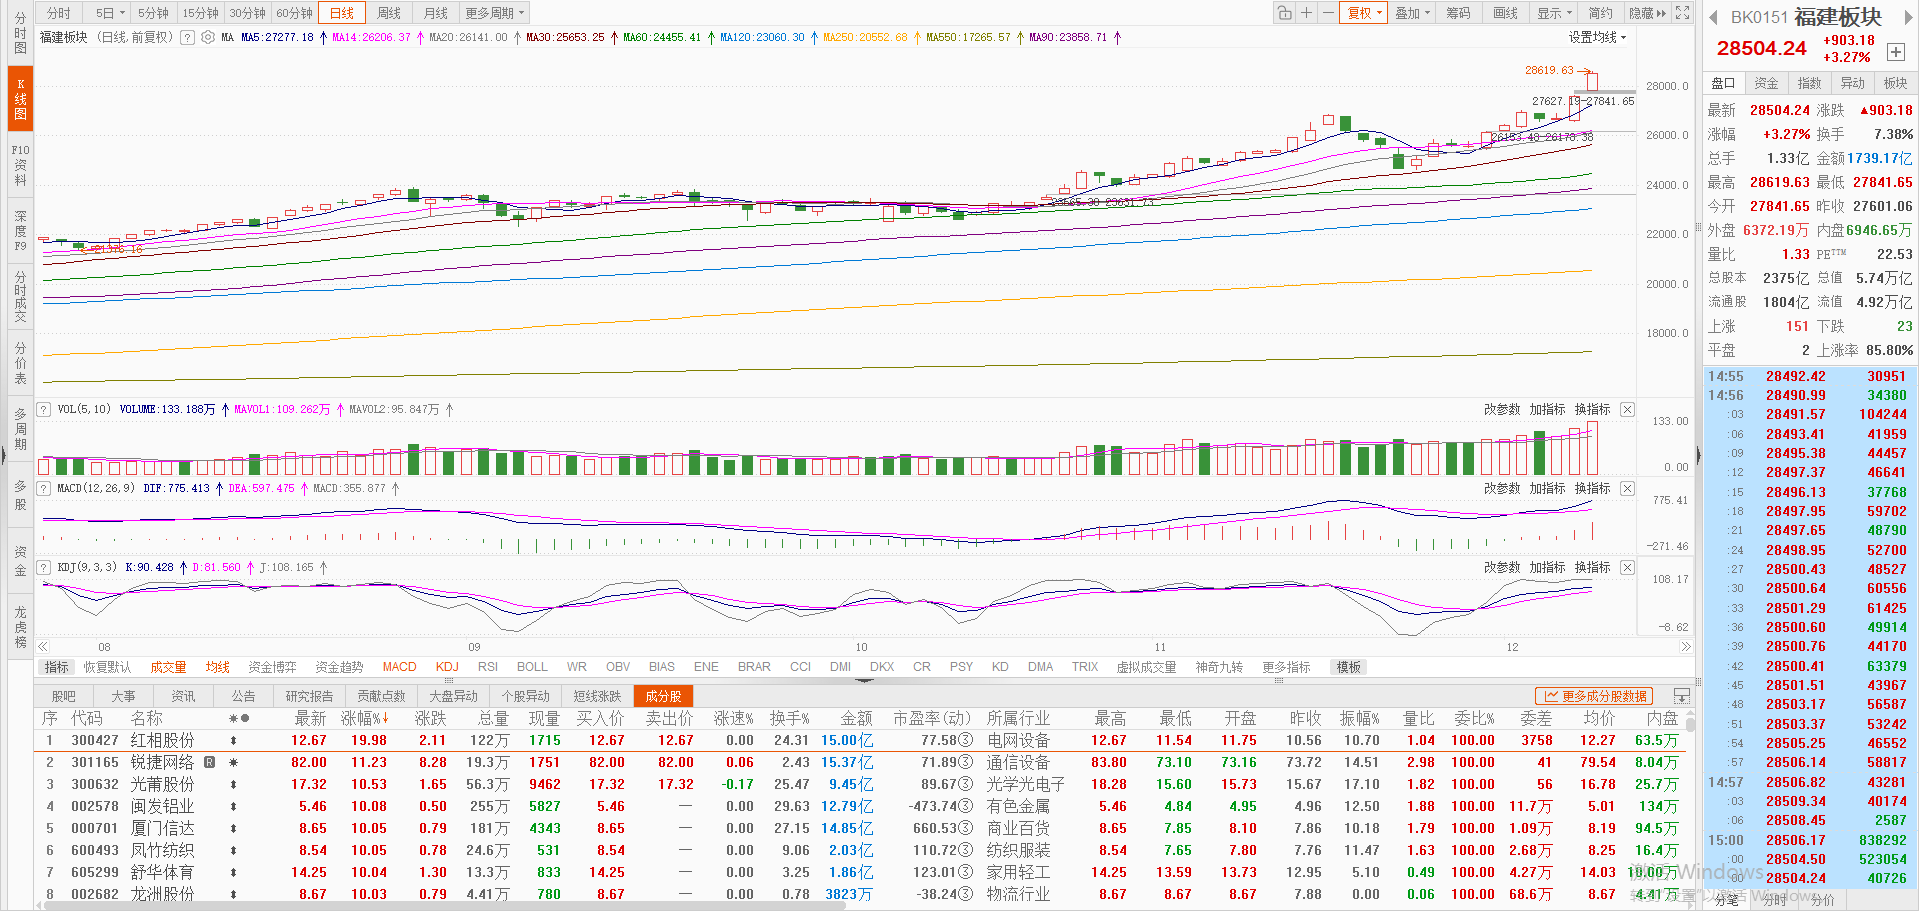Go to next sector with right arrow
The height and width of the screenshot is (911, 1919).
(x=1904, y=17)
